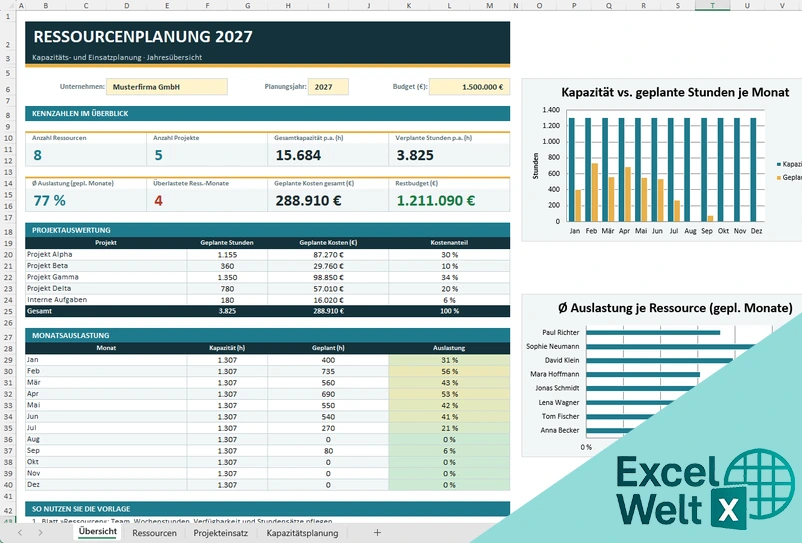802x543 pixels.
Task: Select the Projekt Gamma cell
Action: (x=106, y=277)
